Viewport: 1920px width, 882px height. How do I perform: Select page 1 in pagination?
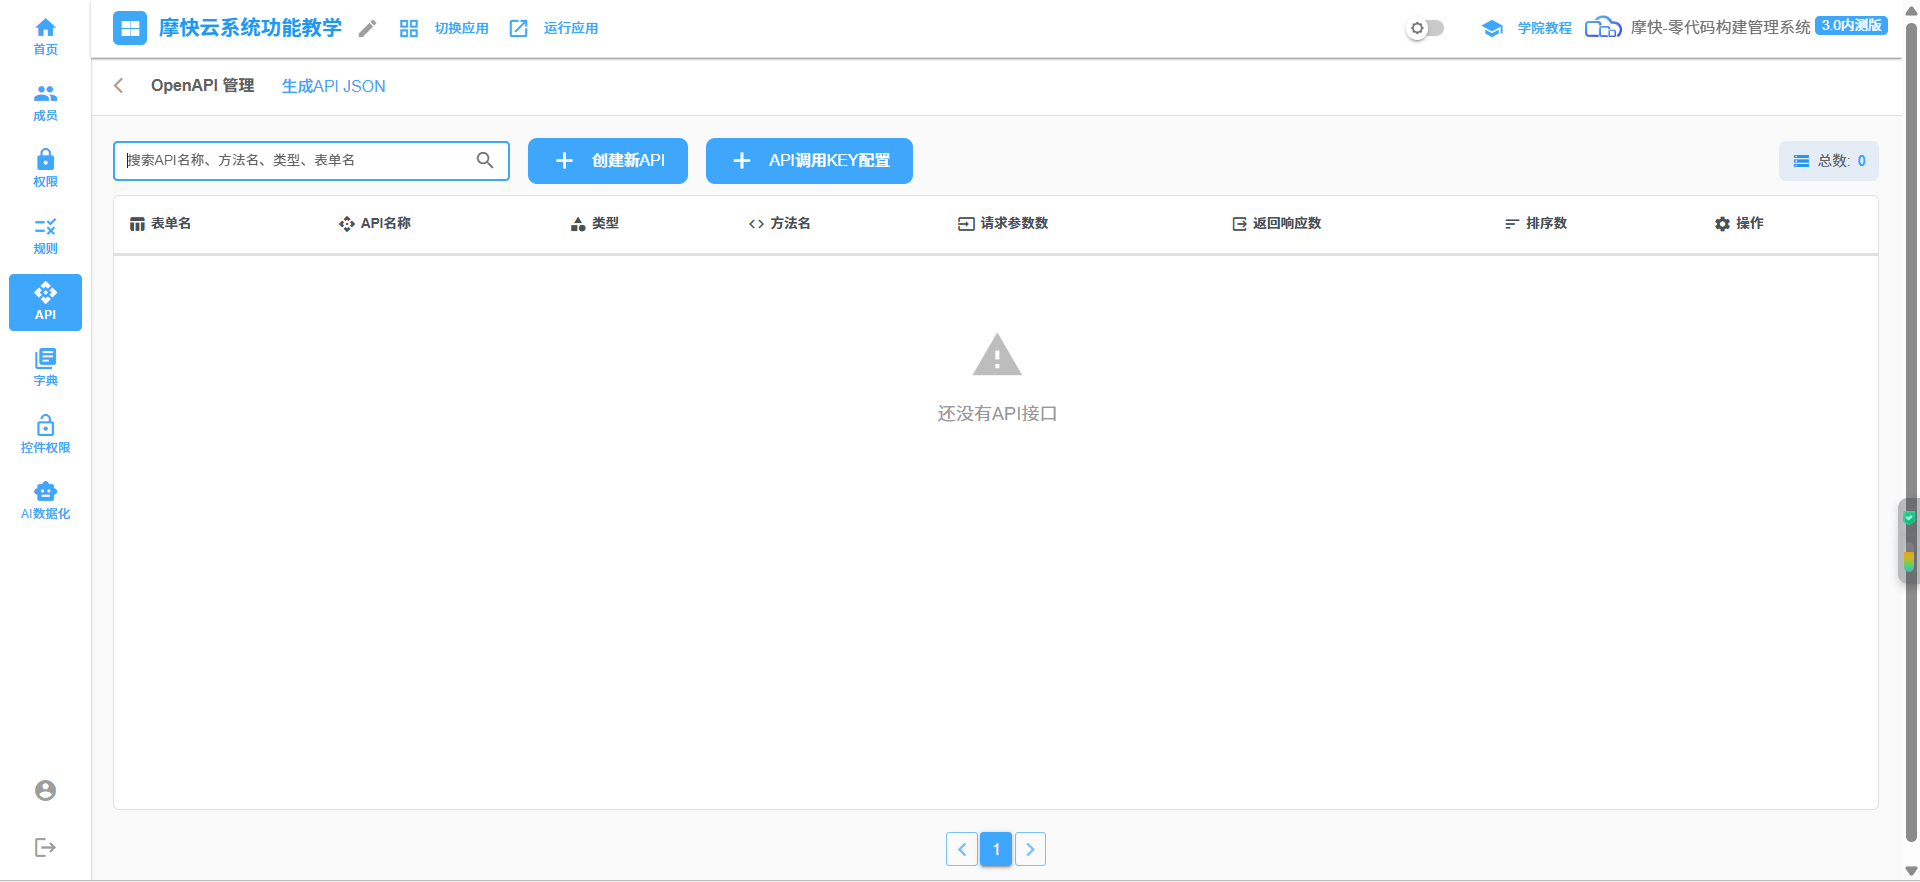pyautogui.click(x=996, y=849)
